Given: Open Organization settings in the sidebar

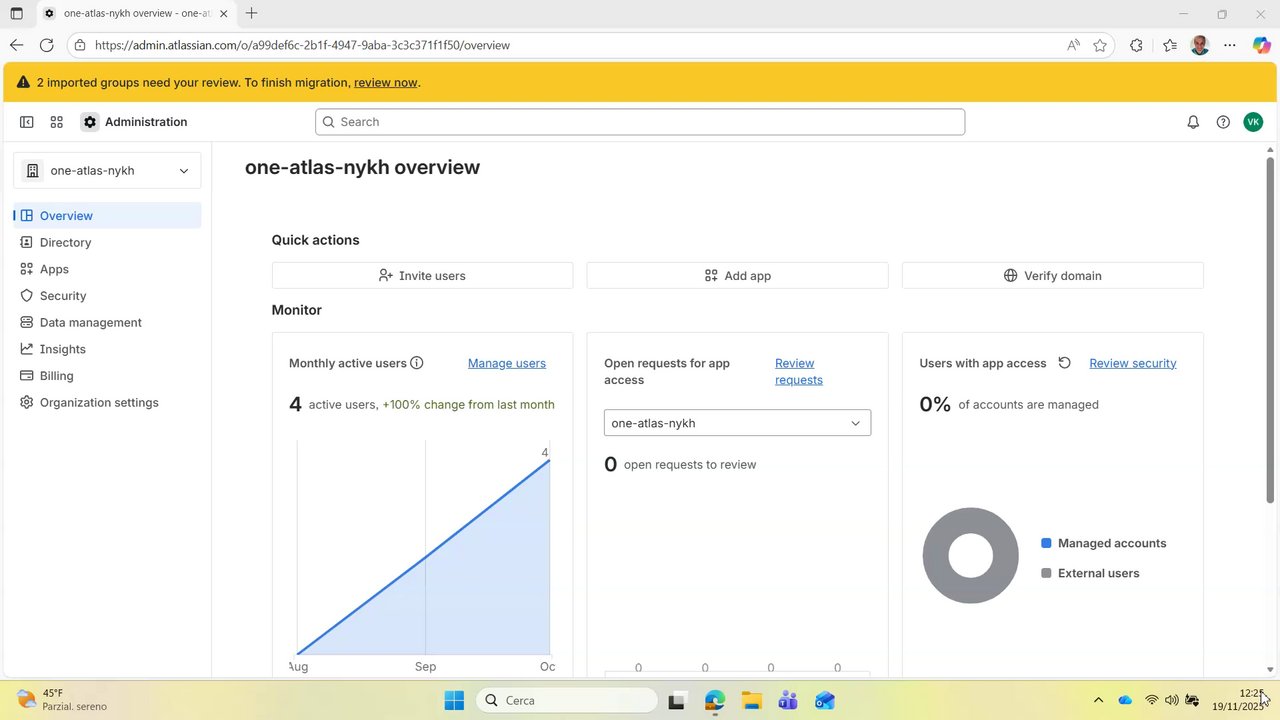Looking at the screenshot, I should pos(107,402).
